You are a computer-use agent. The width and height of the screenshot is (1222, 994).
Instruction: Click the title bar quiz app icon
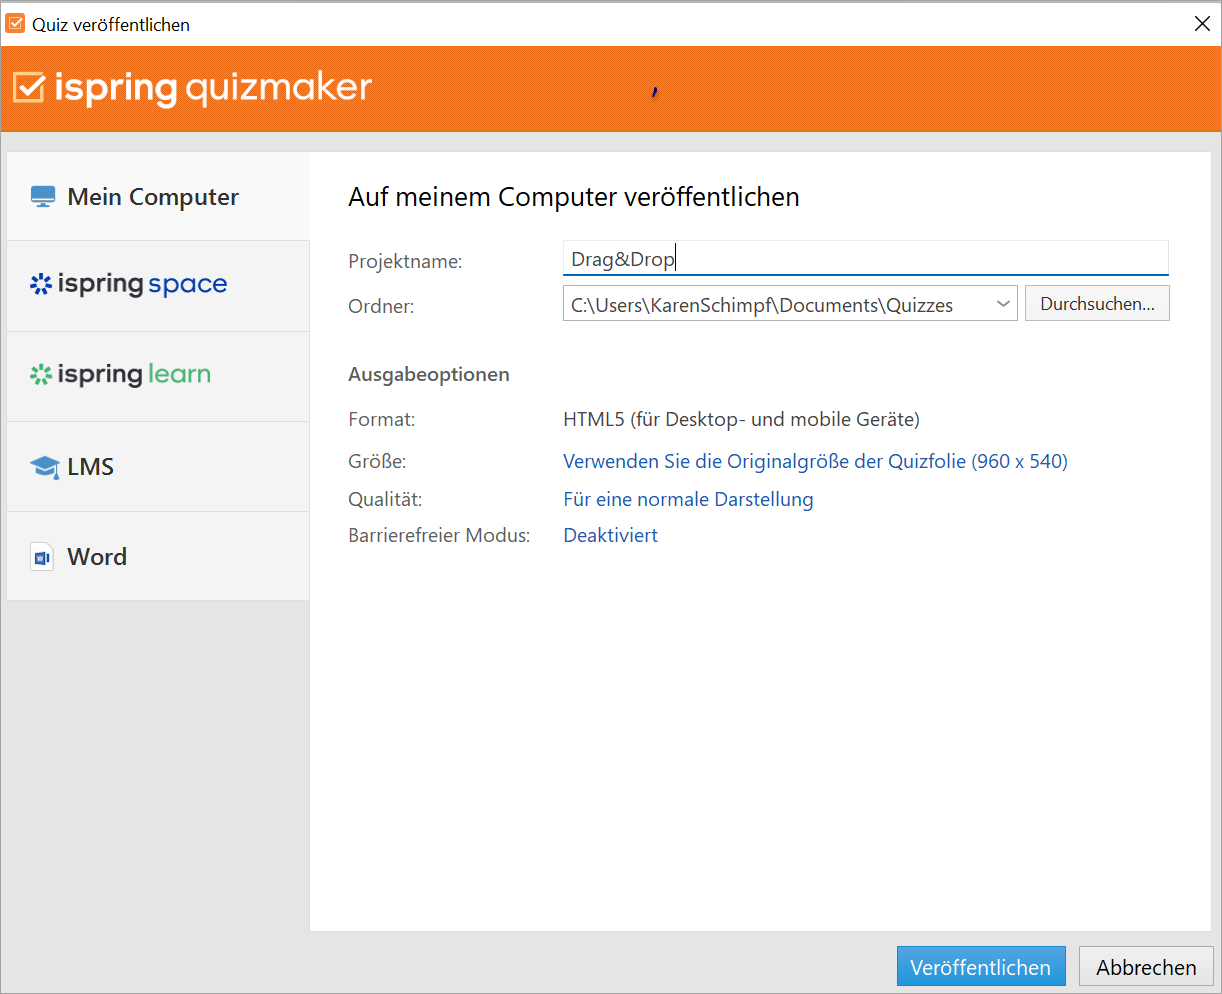(x=15, y=24)
